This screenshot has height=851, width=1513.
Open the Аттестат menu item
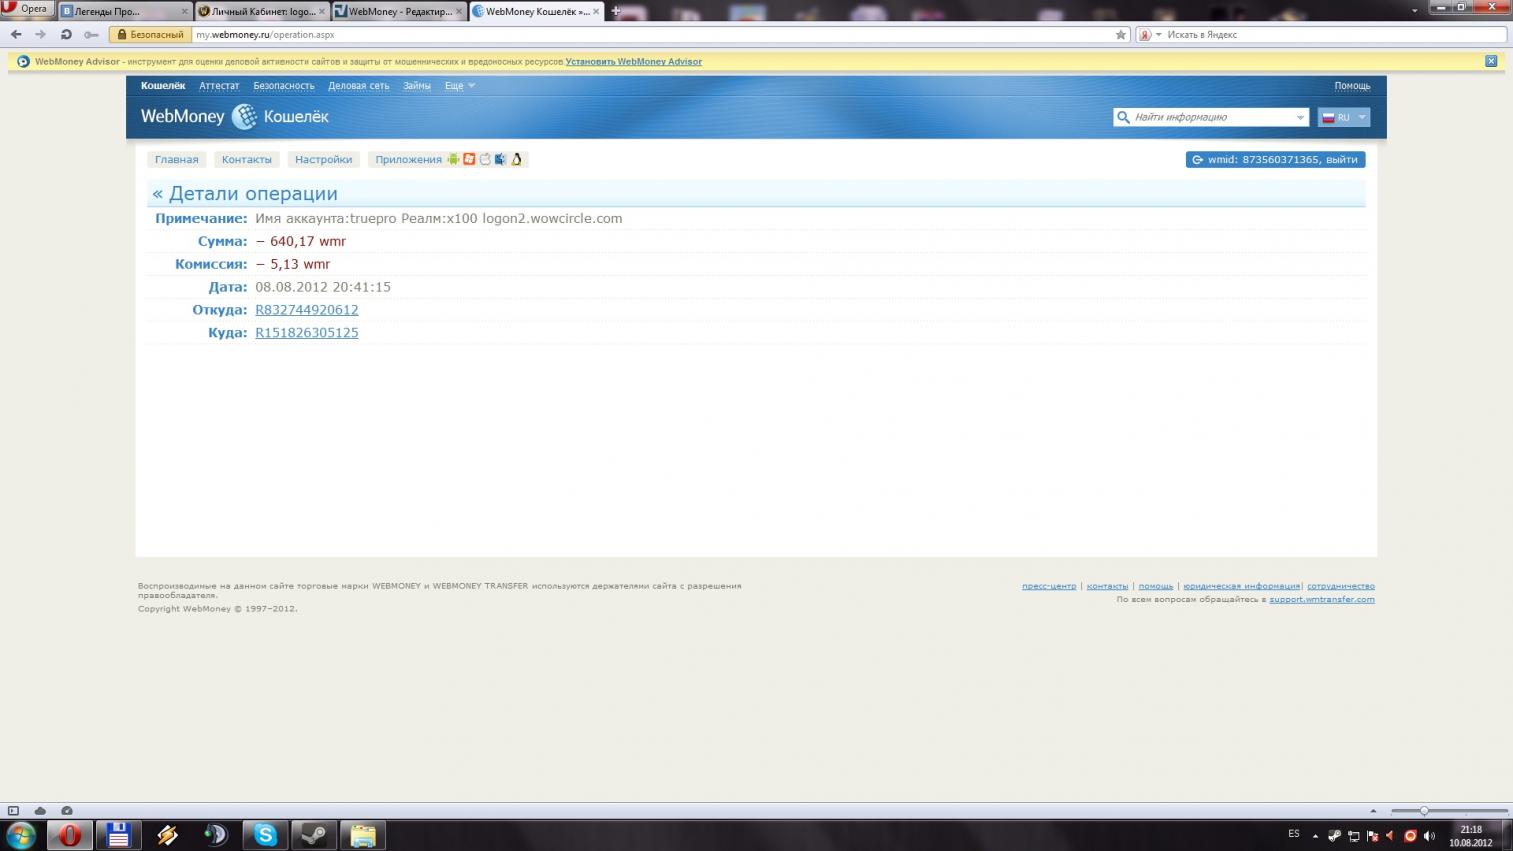[219, 86]
